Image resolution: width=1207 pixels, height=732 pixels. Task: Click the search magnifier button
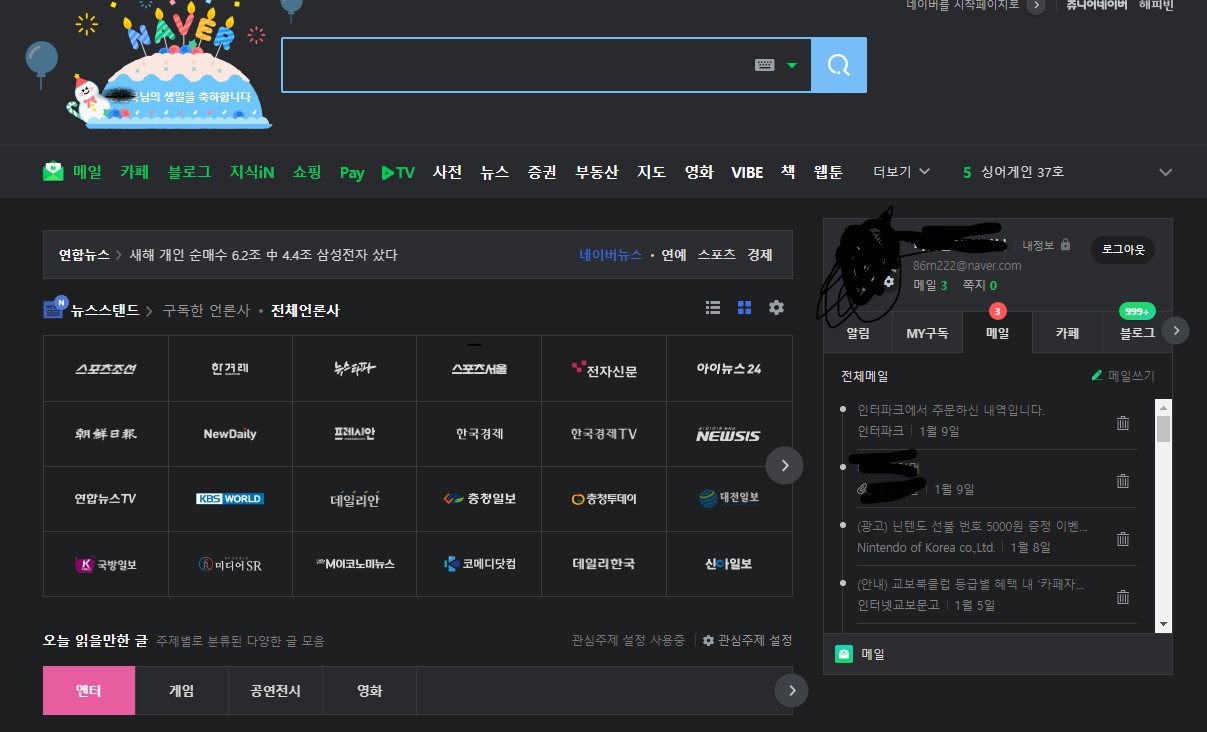pos(839,65)
